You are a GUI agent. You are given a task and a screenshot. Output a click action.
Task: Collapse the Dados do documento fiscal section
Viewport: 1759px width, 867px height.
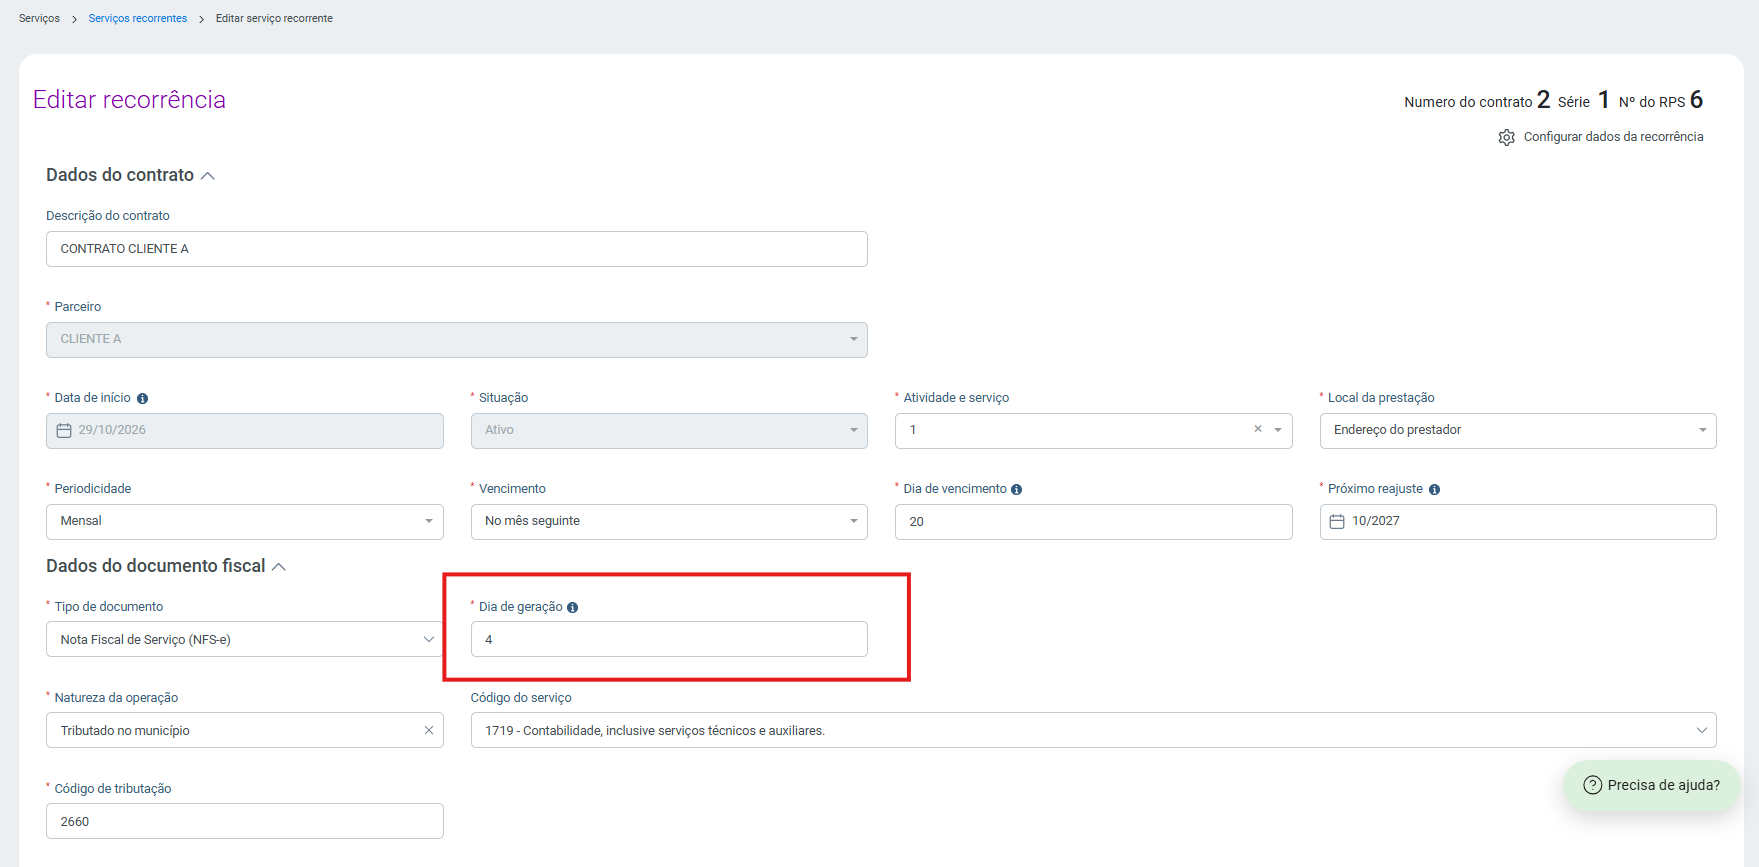pos(279,567)
